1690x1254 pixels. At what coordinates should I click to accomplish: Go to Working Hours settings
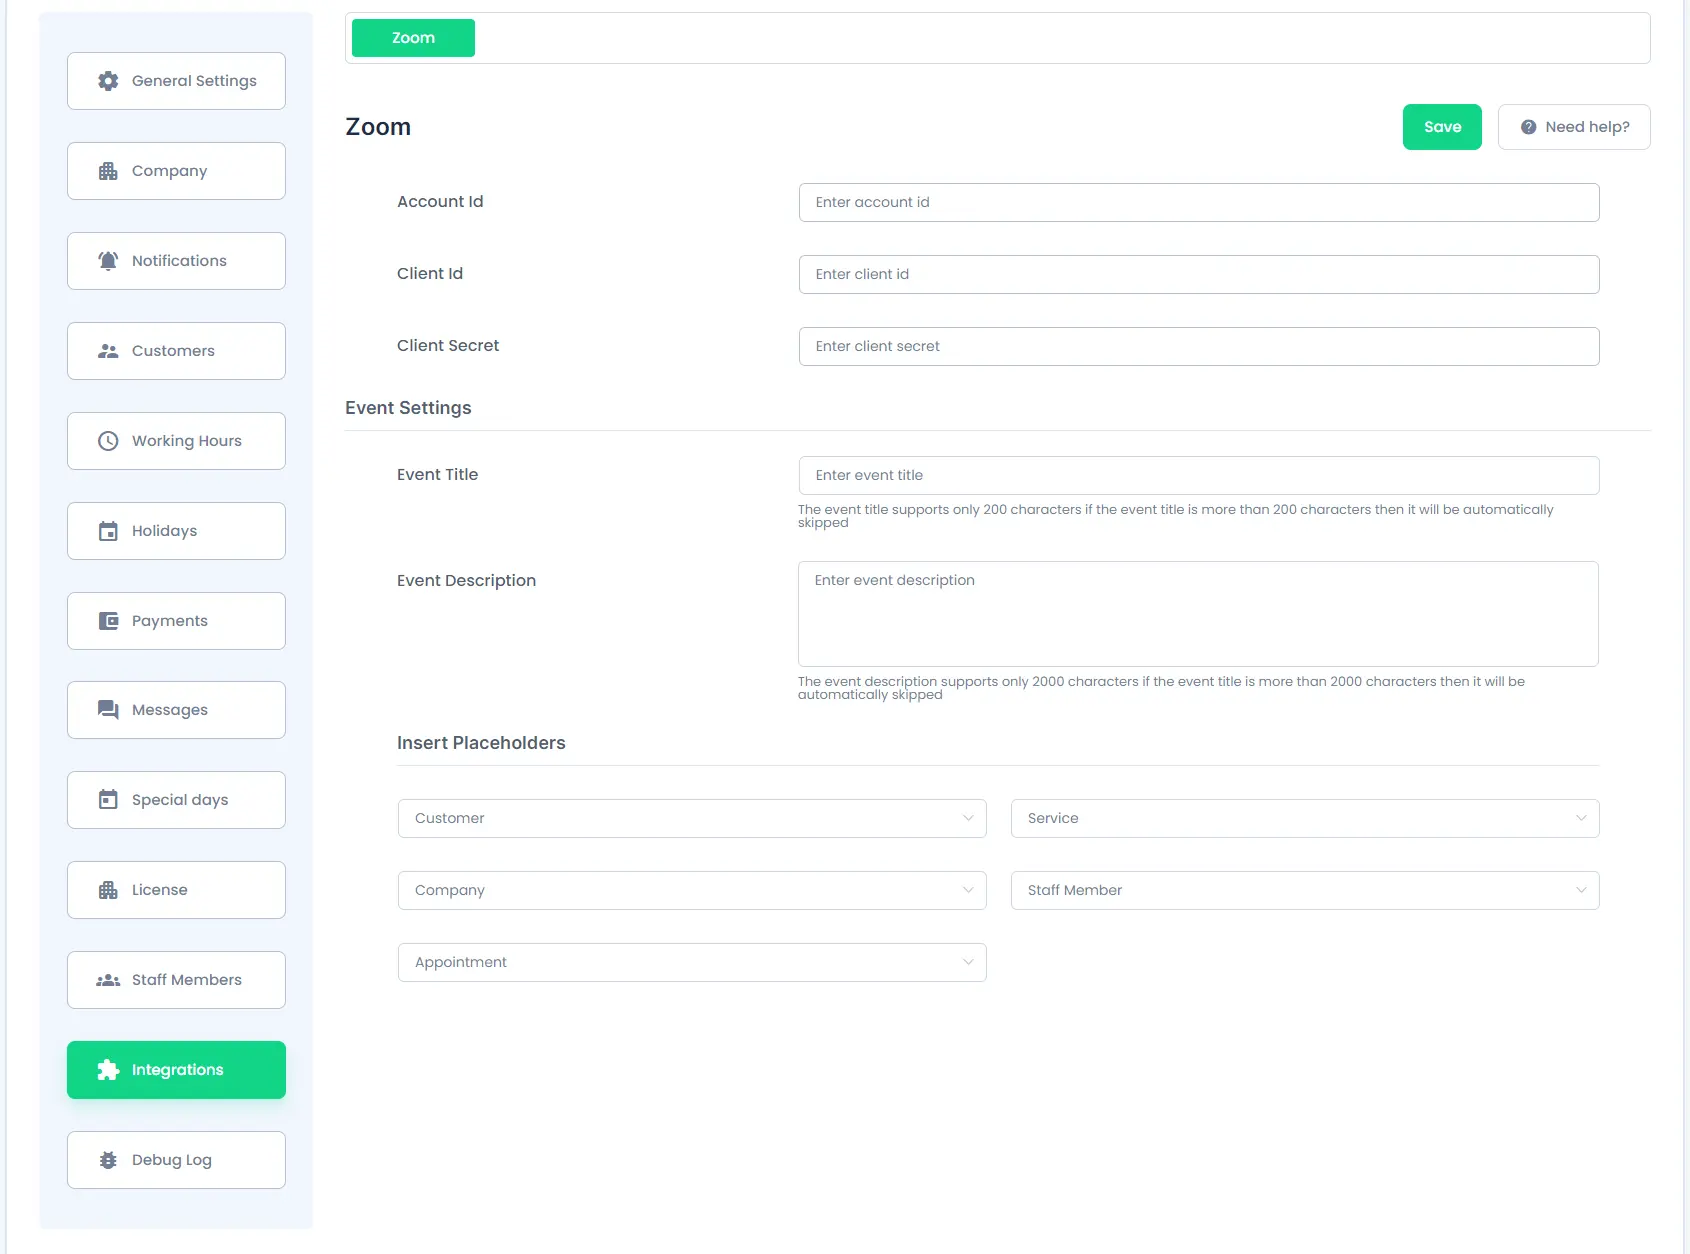click(176, 441)
